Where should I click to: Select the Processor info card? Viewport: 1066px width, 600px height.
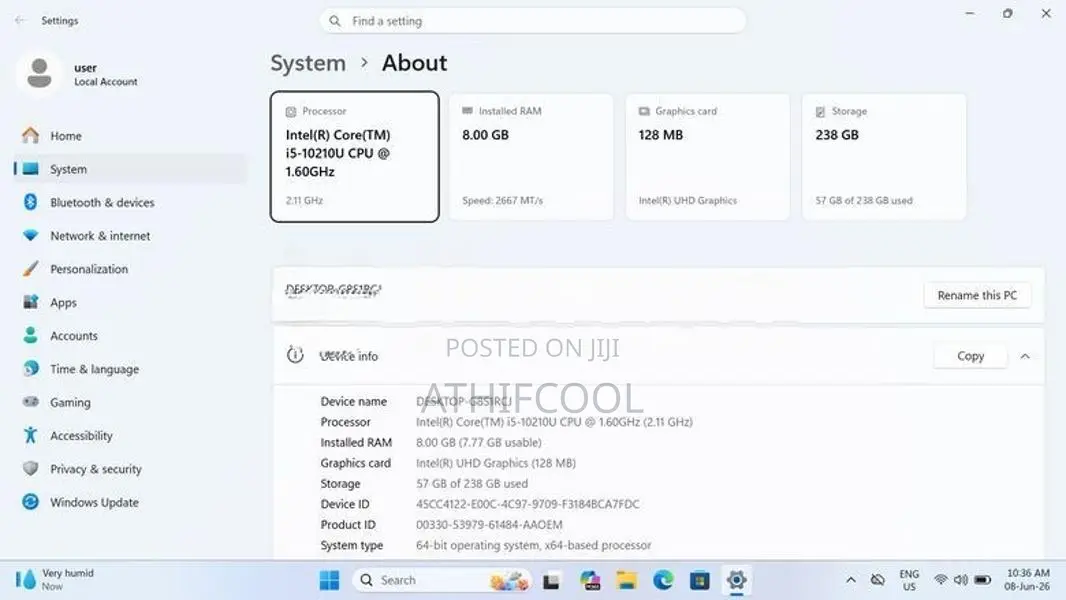coord(355,156)
